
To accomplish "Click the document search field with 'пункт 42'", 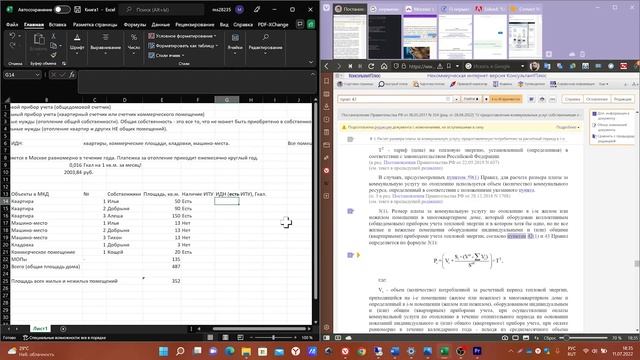I will point(394,99).
